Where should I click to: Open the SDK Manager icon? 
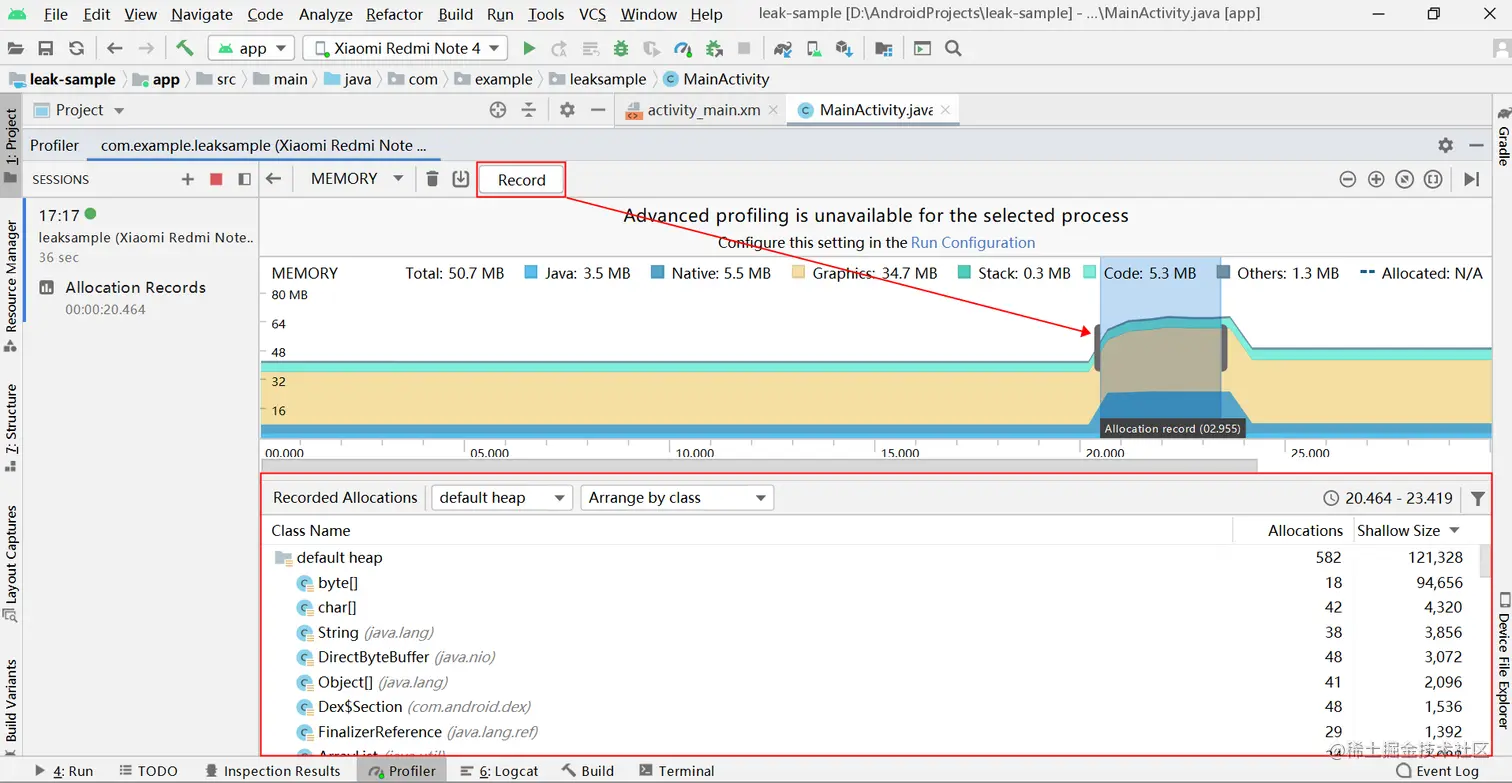pos(844,48)
